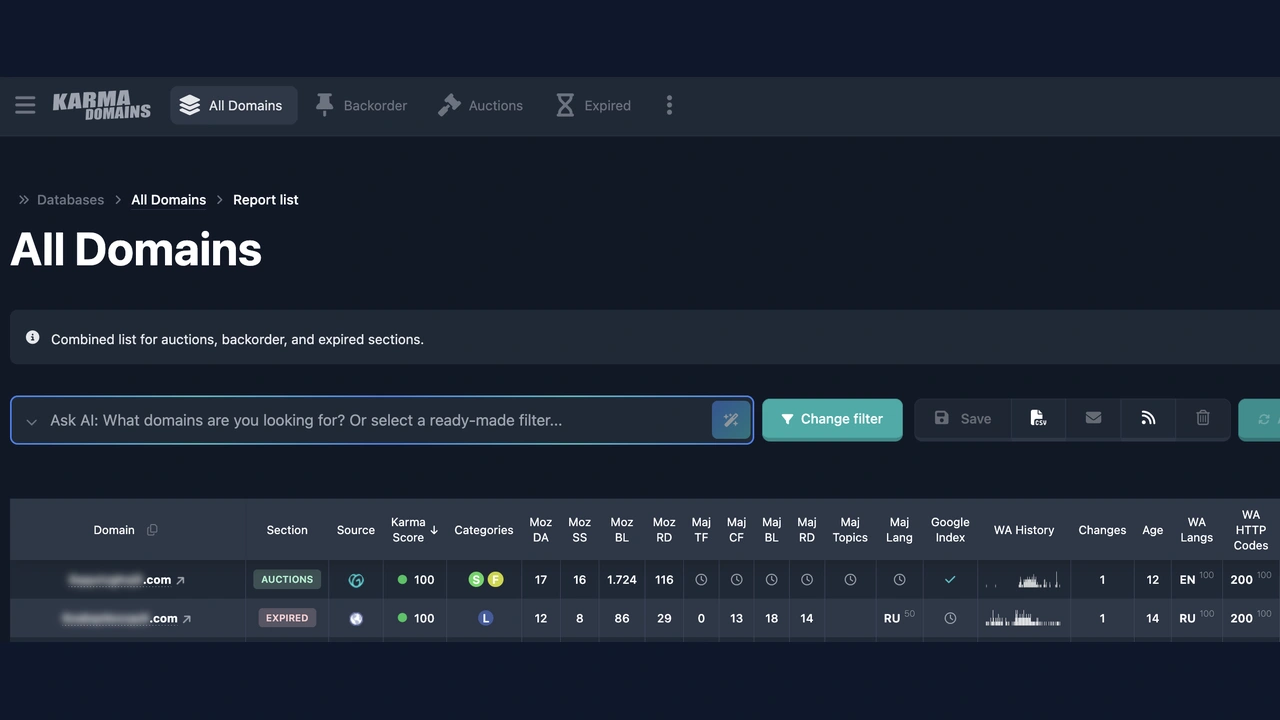Expand the ready-made filter chevron

coord(31,421)
